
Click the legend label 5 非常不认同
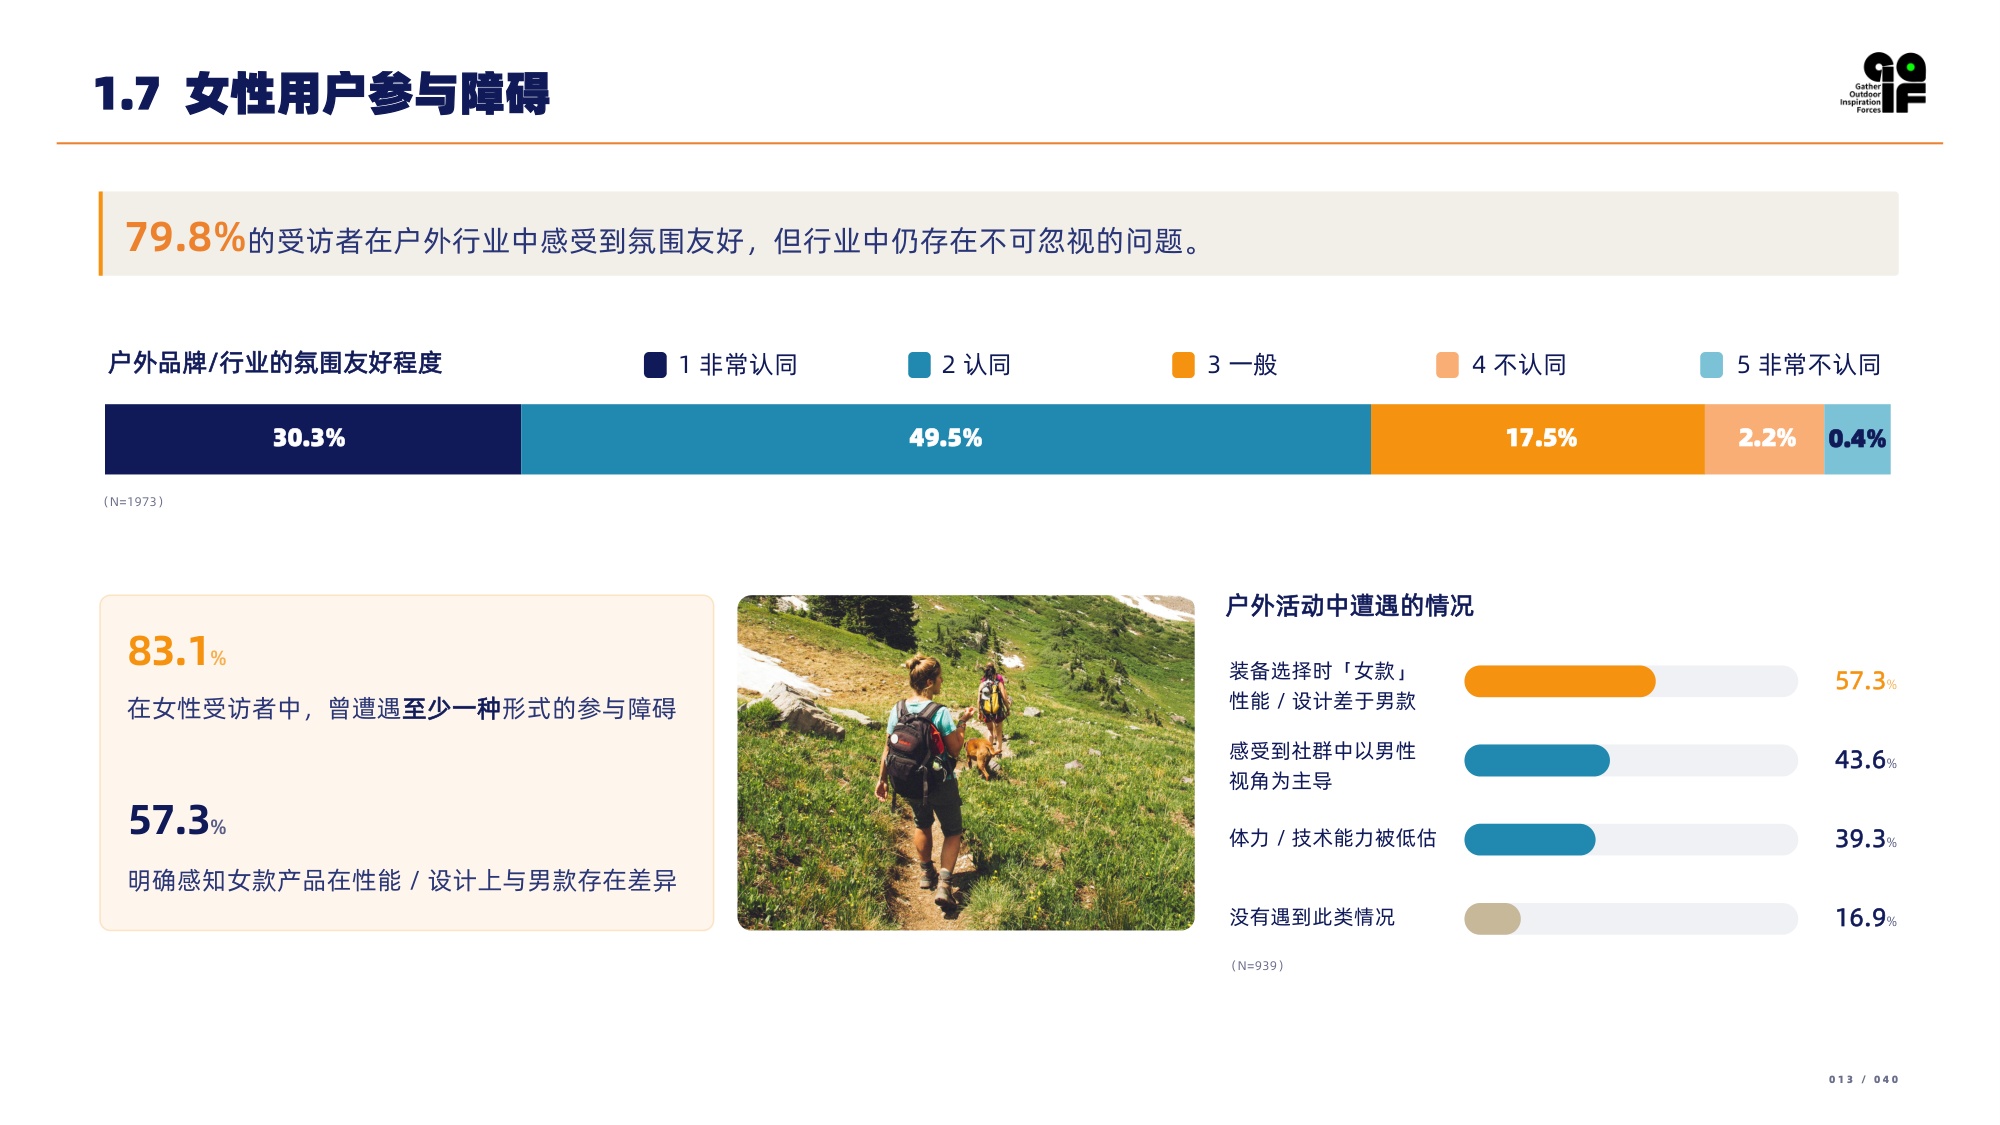(x=1808, y=365)
